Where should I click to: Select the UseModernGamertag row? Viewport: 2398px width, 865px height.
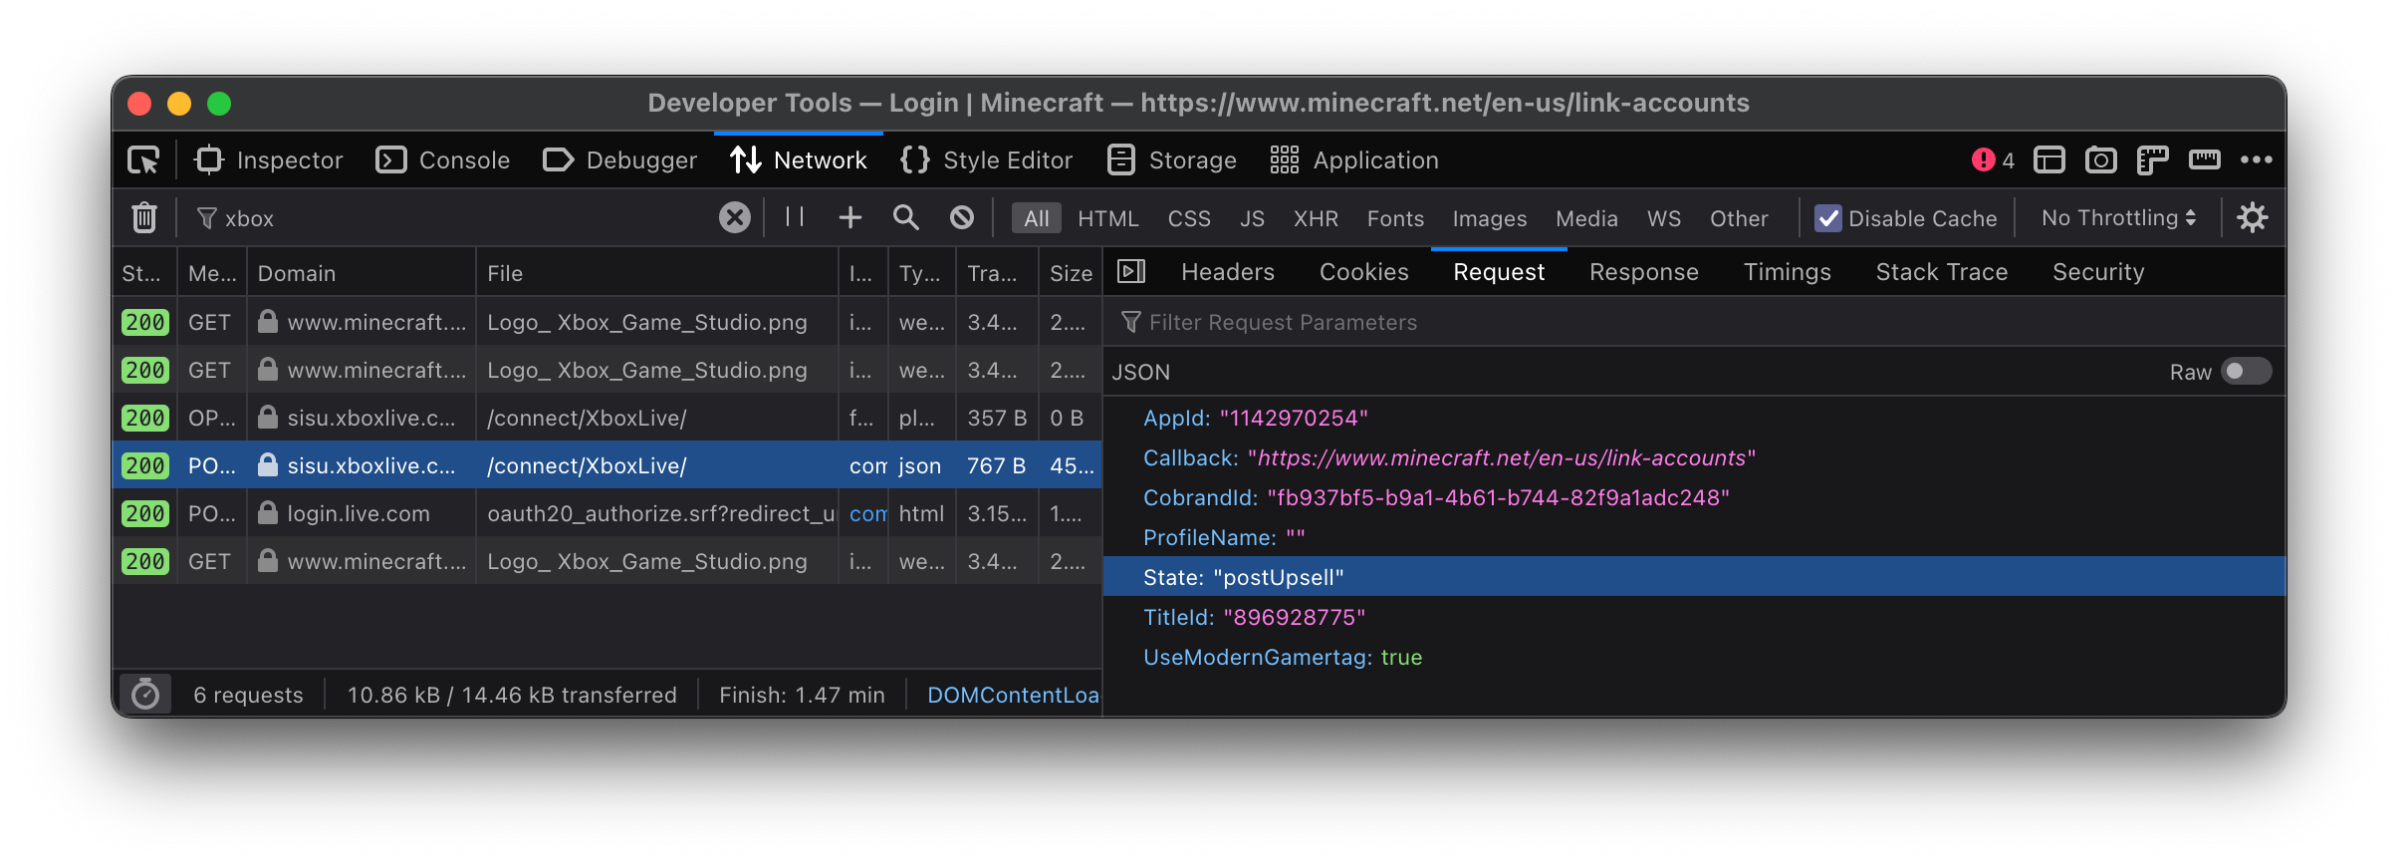pos(1694,657)
